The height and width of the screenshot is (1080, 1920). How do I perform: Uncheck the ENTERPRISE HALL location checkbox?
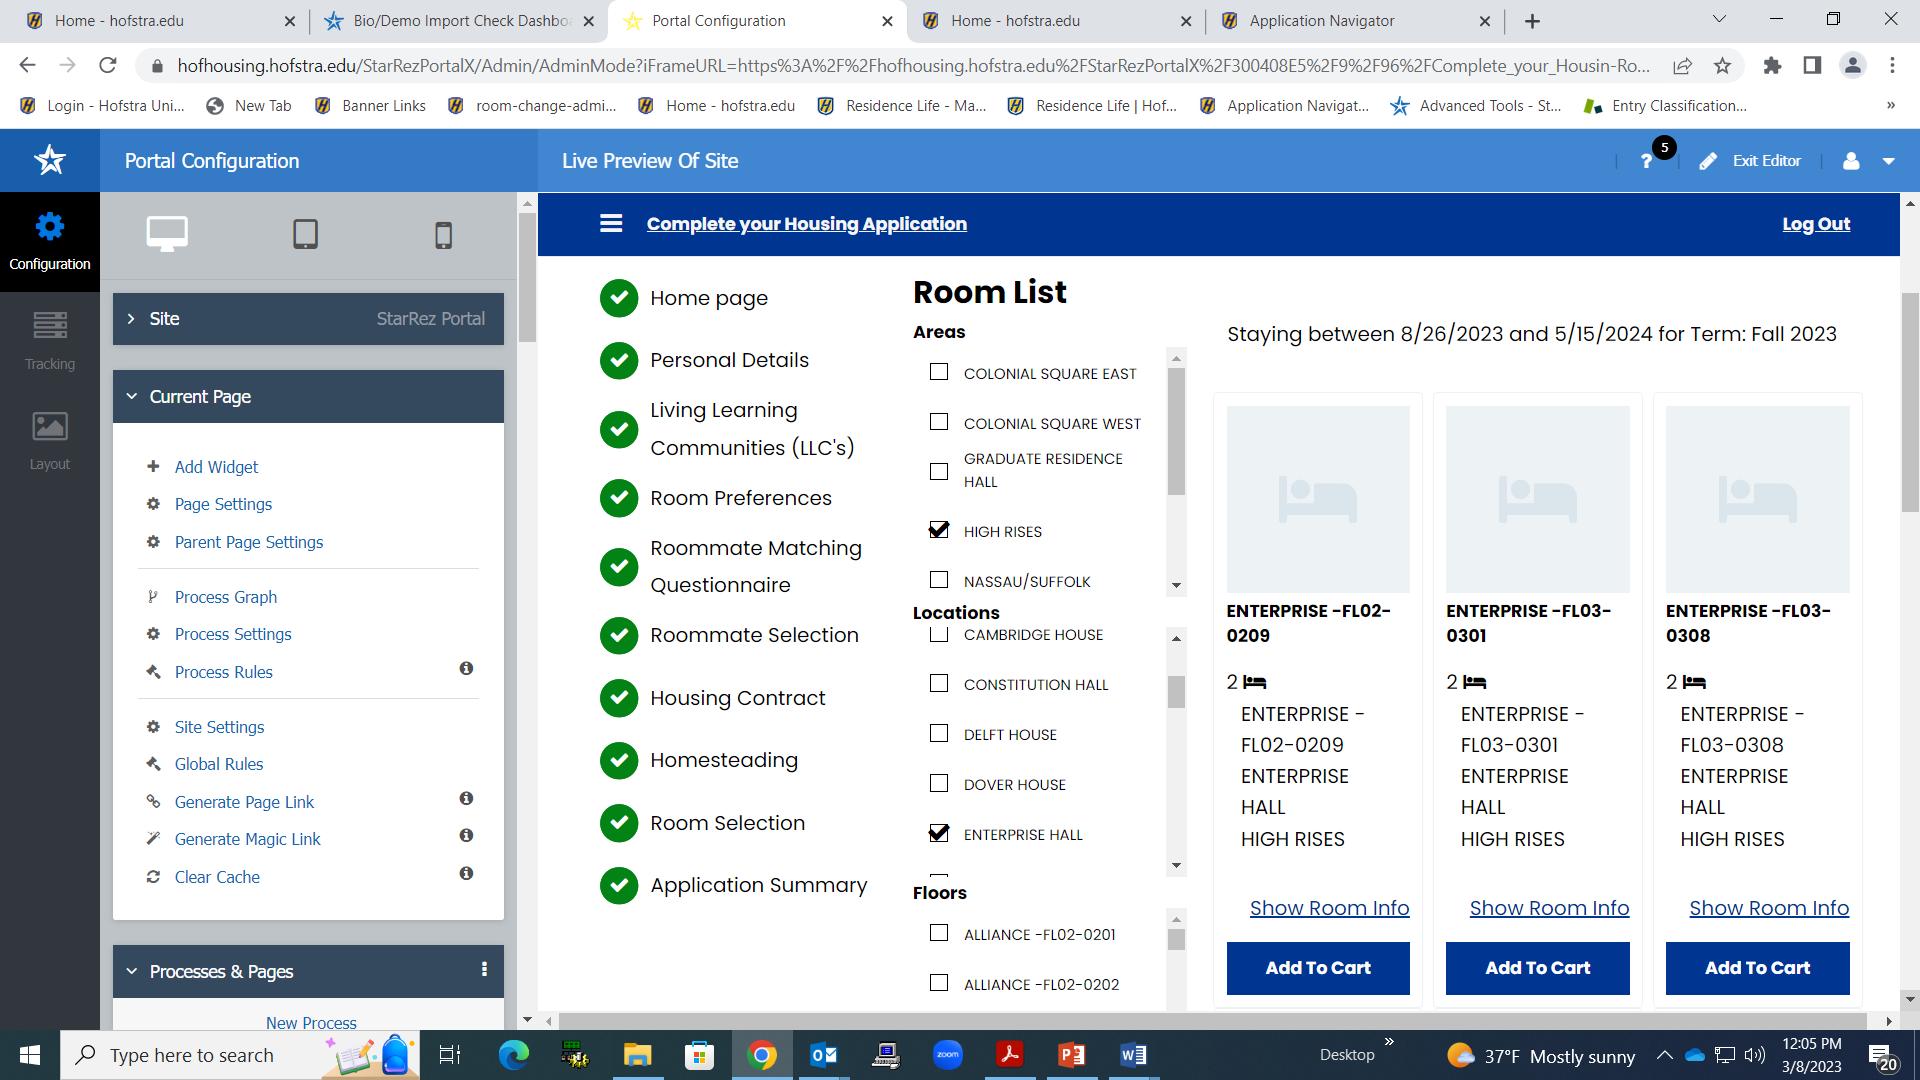(938, 833)
